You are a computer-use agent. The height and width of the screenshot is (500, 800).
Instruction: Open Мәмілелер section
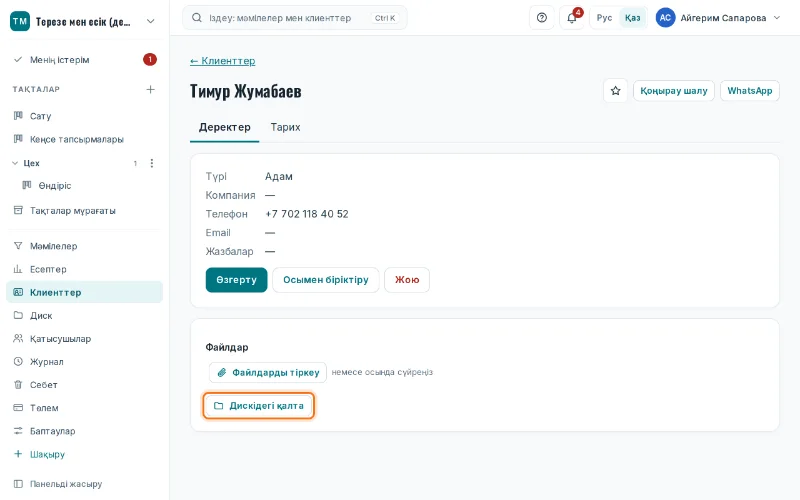84,246
